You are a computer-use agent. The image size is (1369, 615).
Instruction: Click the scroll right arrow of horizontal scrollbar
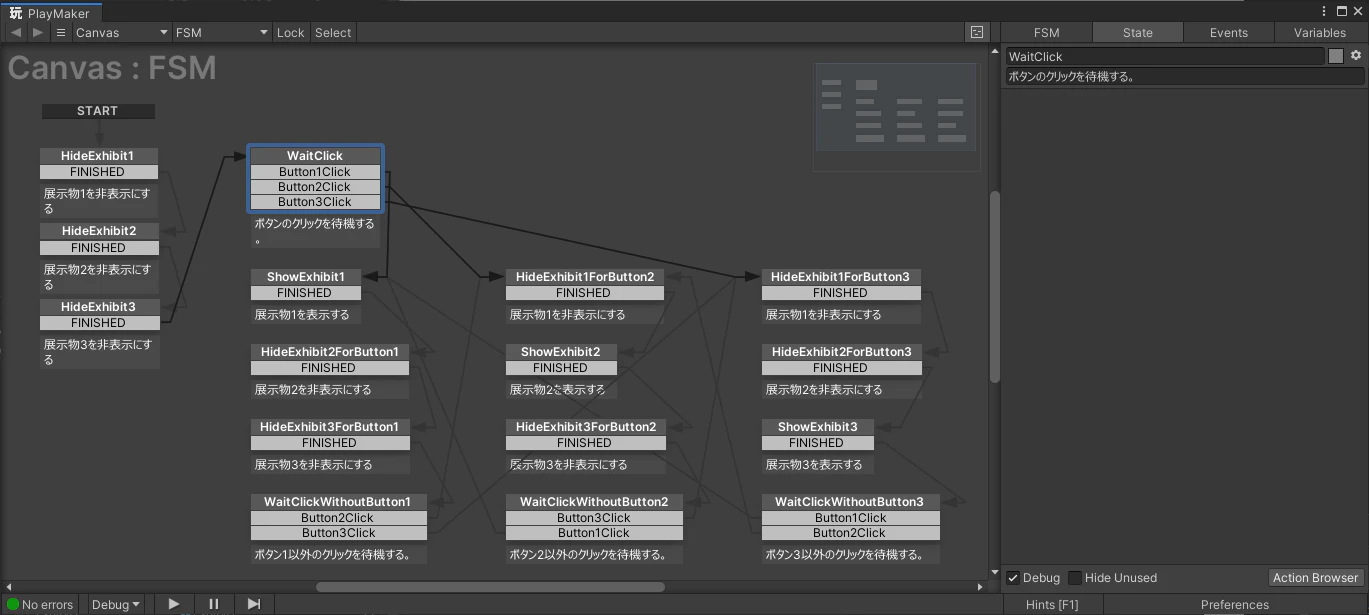980,587
